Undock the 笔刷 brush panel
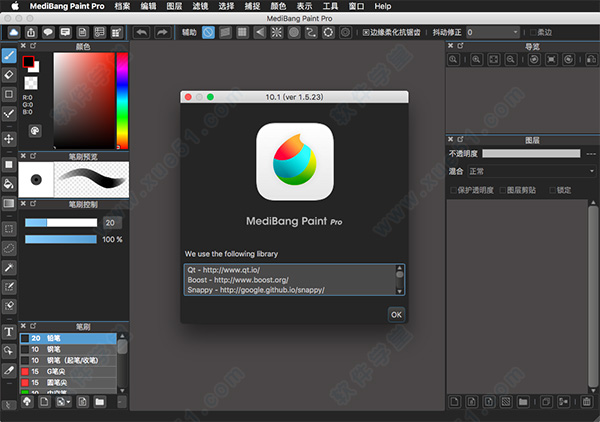Screen dimensions: 600x422 click(x=33, y=326)
